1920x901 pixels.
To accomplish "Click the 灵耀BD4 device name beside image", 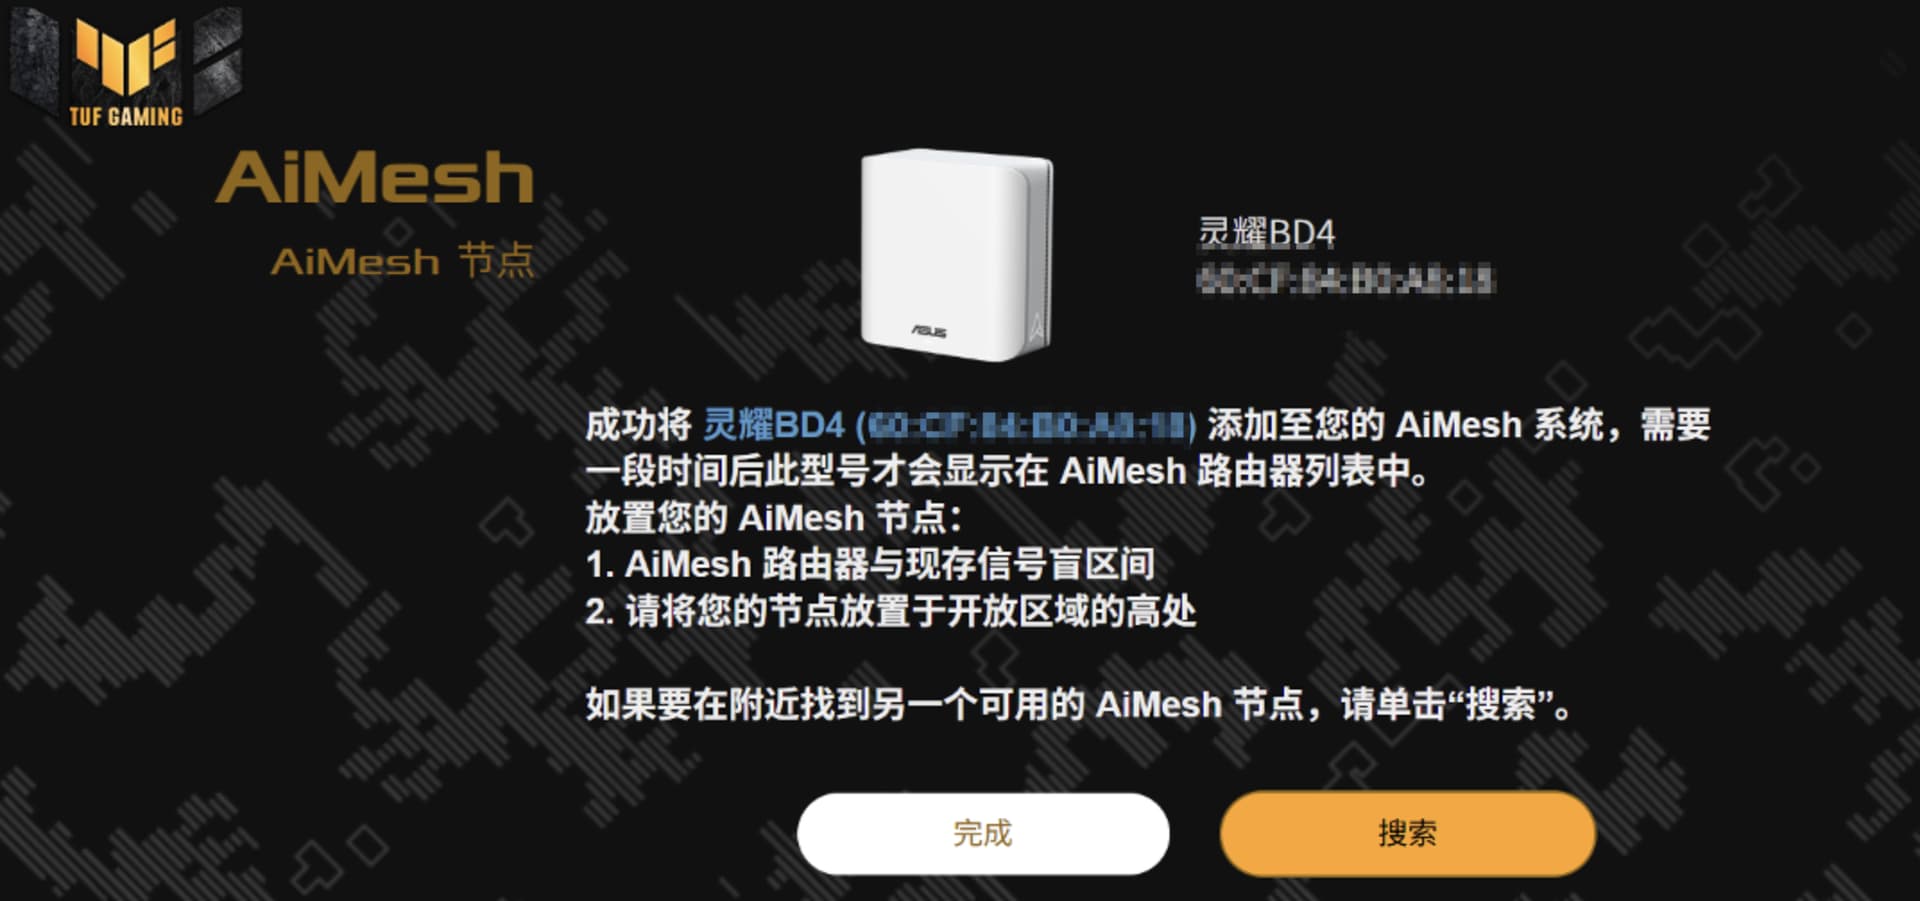I will [x=1266, y=234].
